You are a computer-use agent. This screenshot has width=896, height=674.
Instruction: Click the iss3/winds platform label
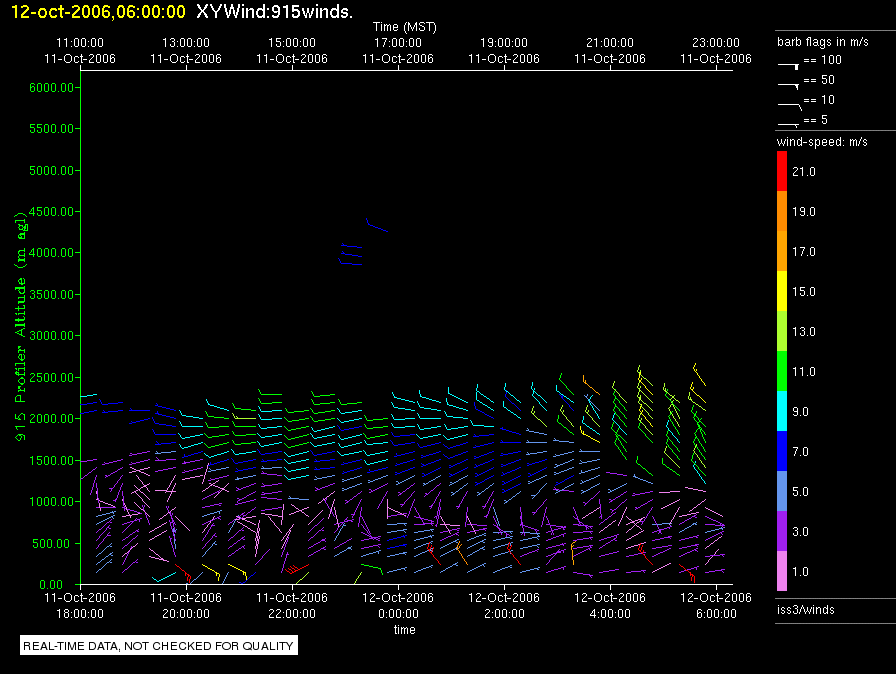click(x=805, y=610)
